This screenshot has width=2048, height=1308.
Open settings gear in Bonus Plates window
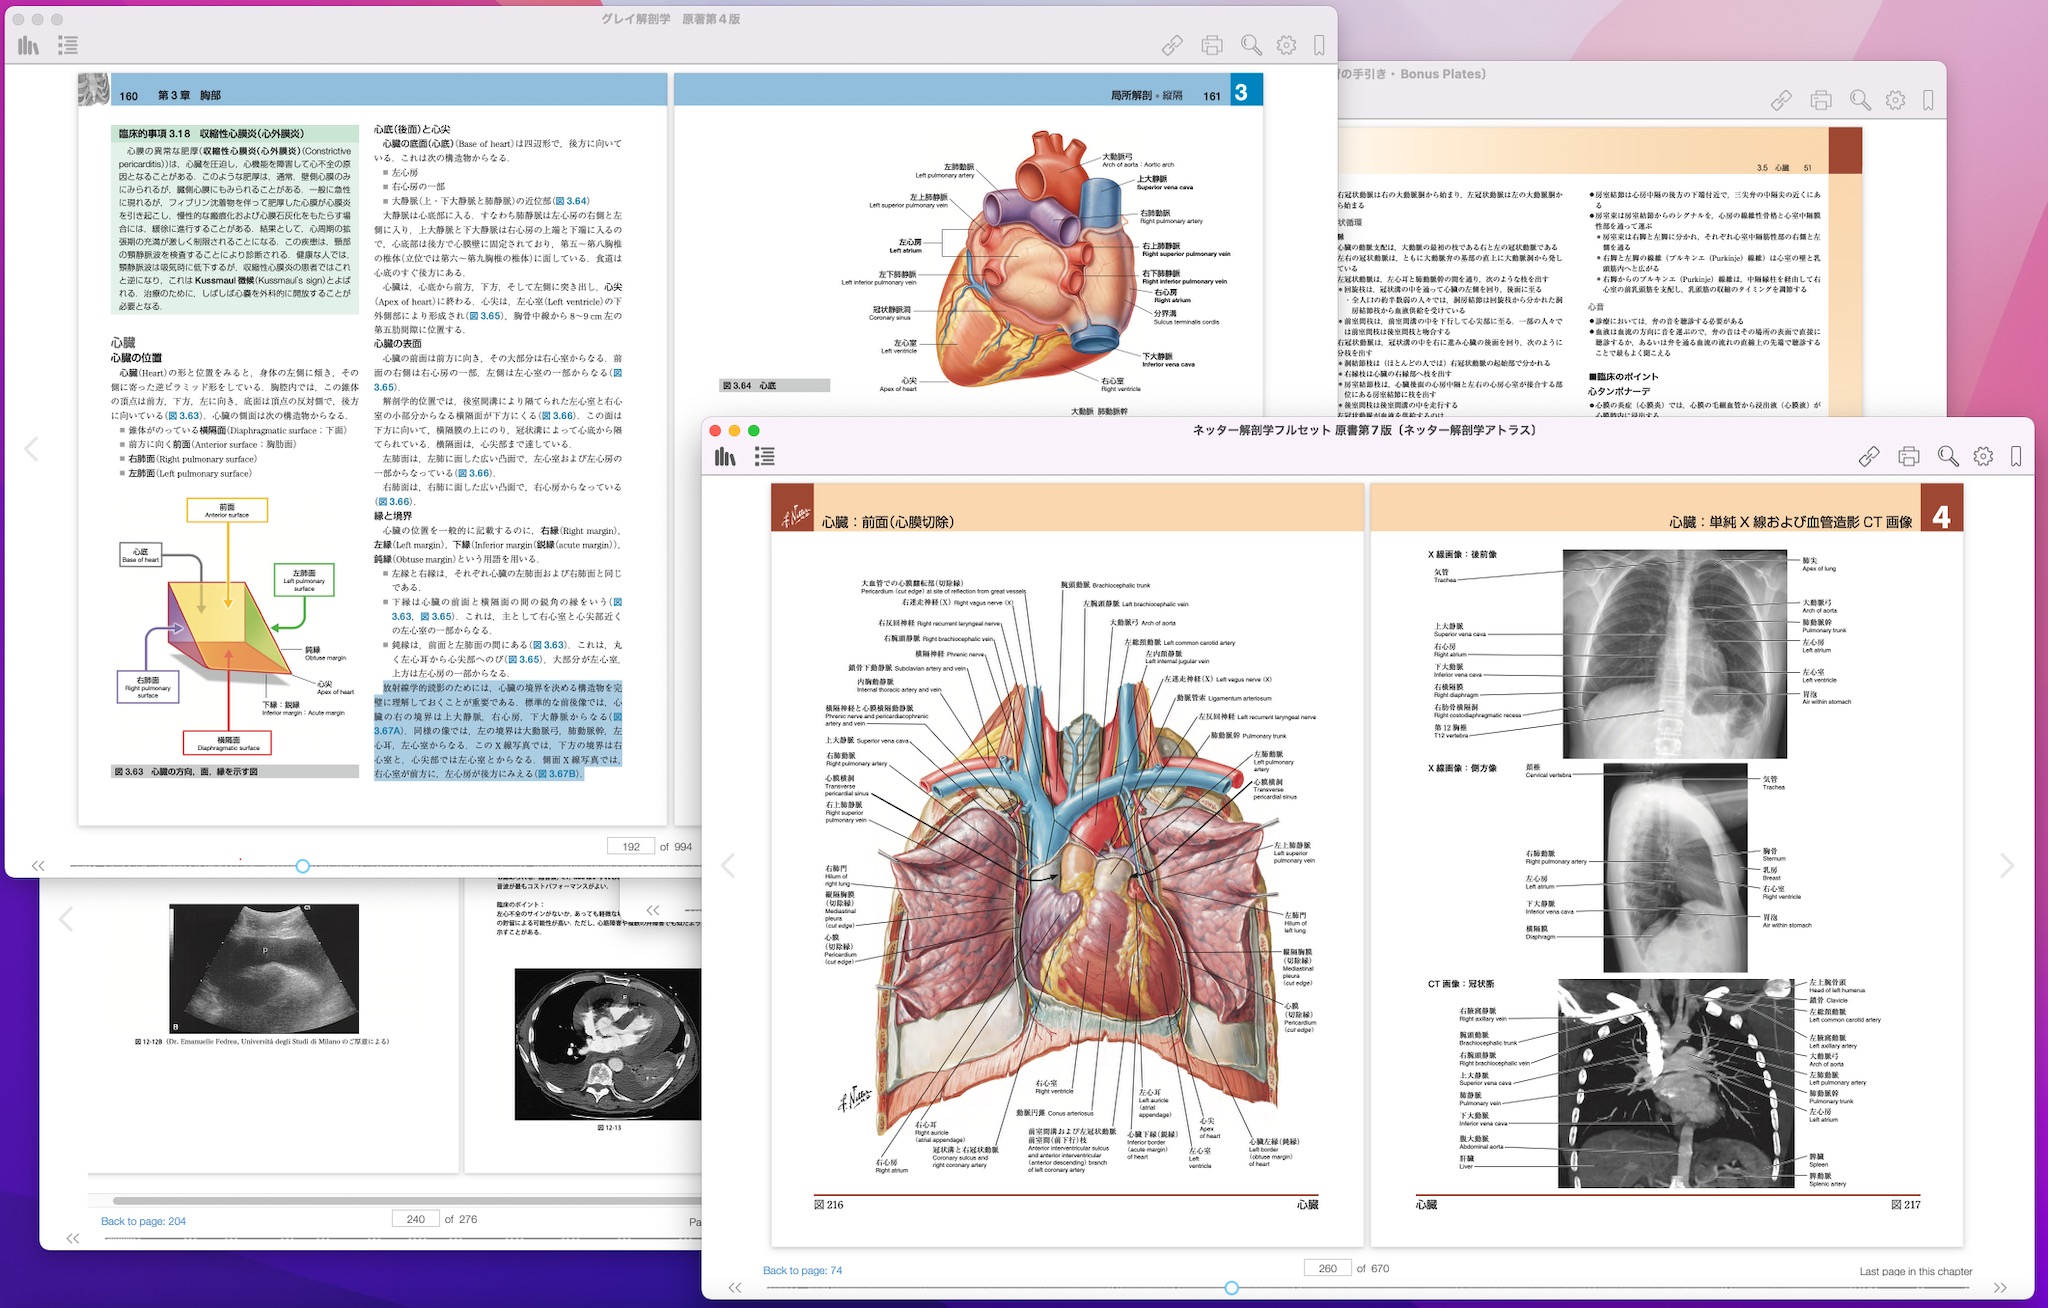click(x=1896, y=100)
